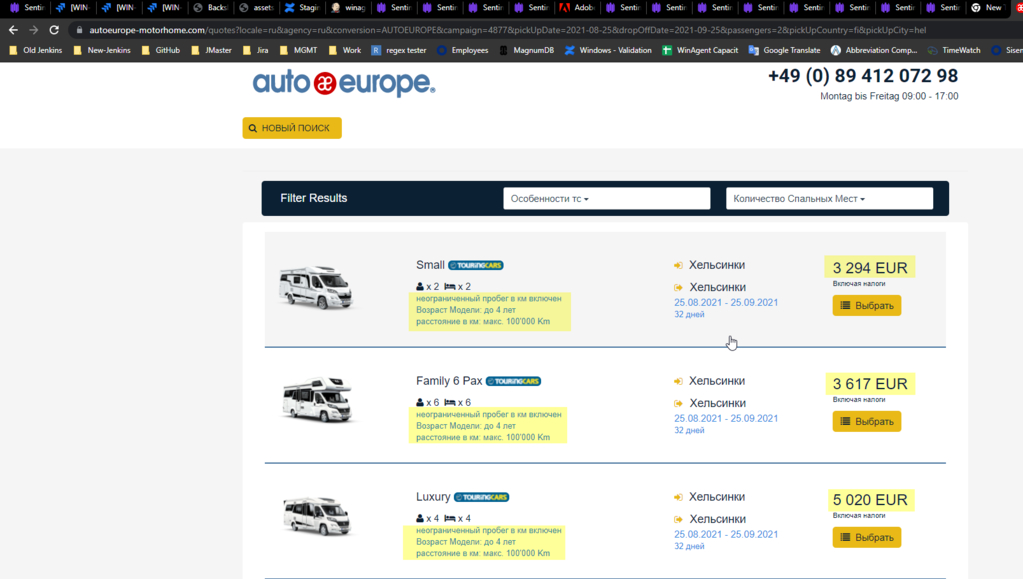Image resolution: width=1023 pixels, height=579 pixels.
Task: Click the Family 6 Pax vehicle title
Action: click(449, 381)
